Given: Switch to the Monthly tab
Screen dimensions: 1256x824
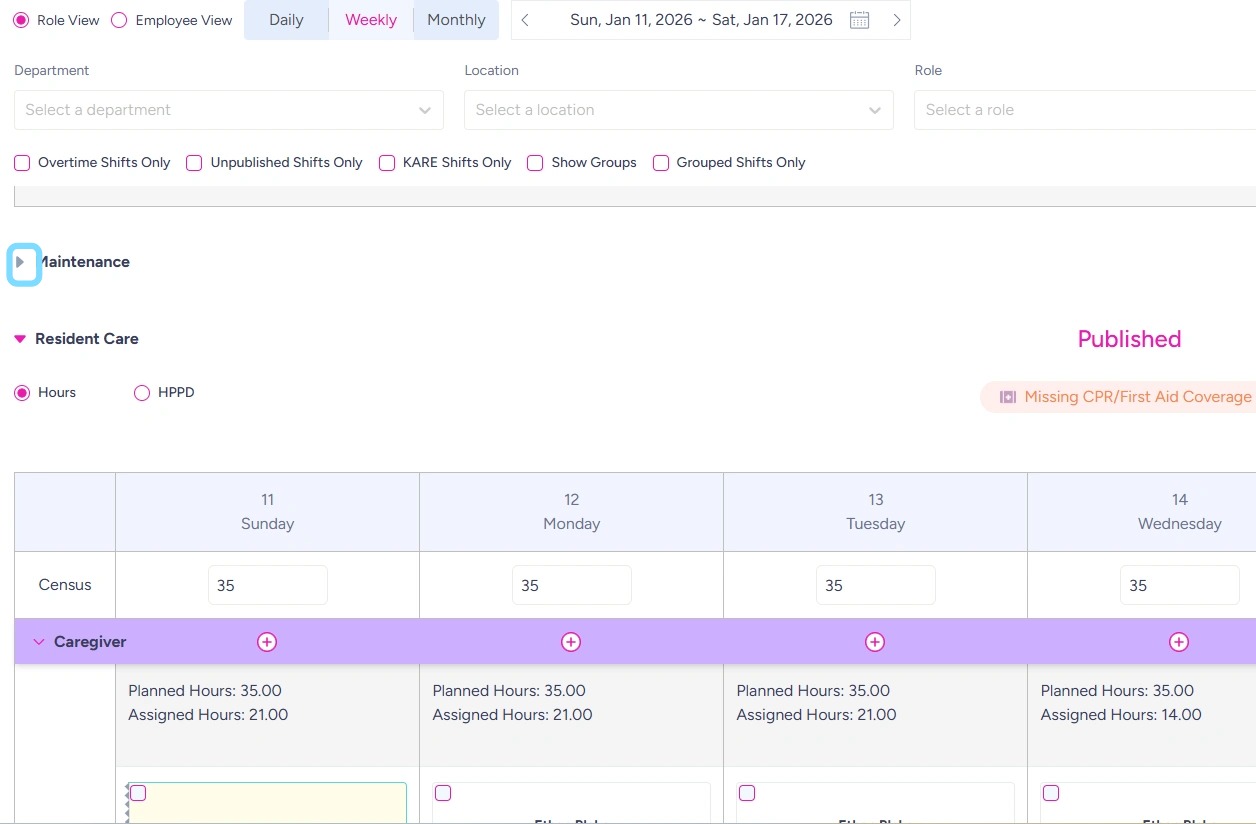Looking at the screenshot, I should [x=456, y=20].
